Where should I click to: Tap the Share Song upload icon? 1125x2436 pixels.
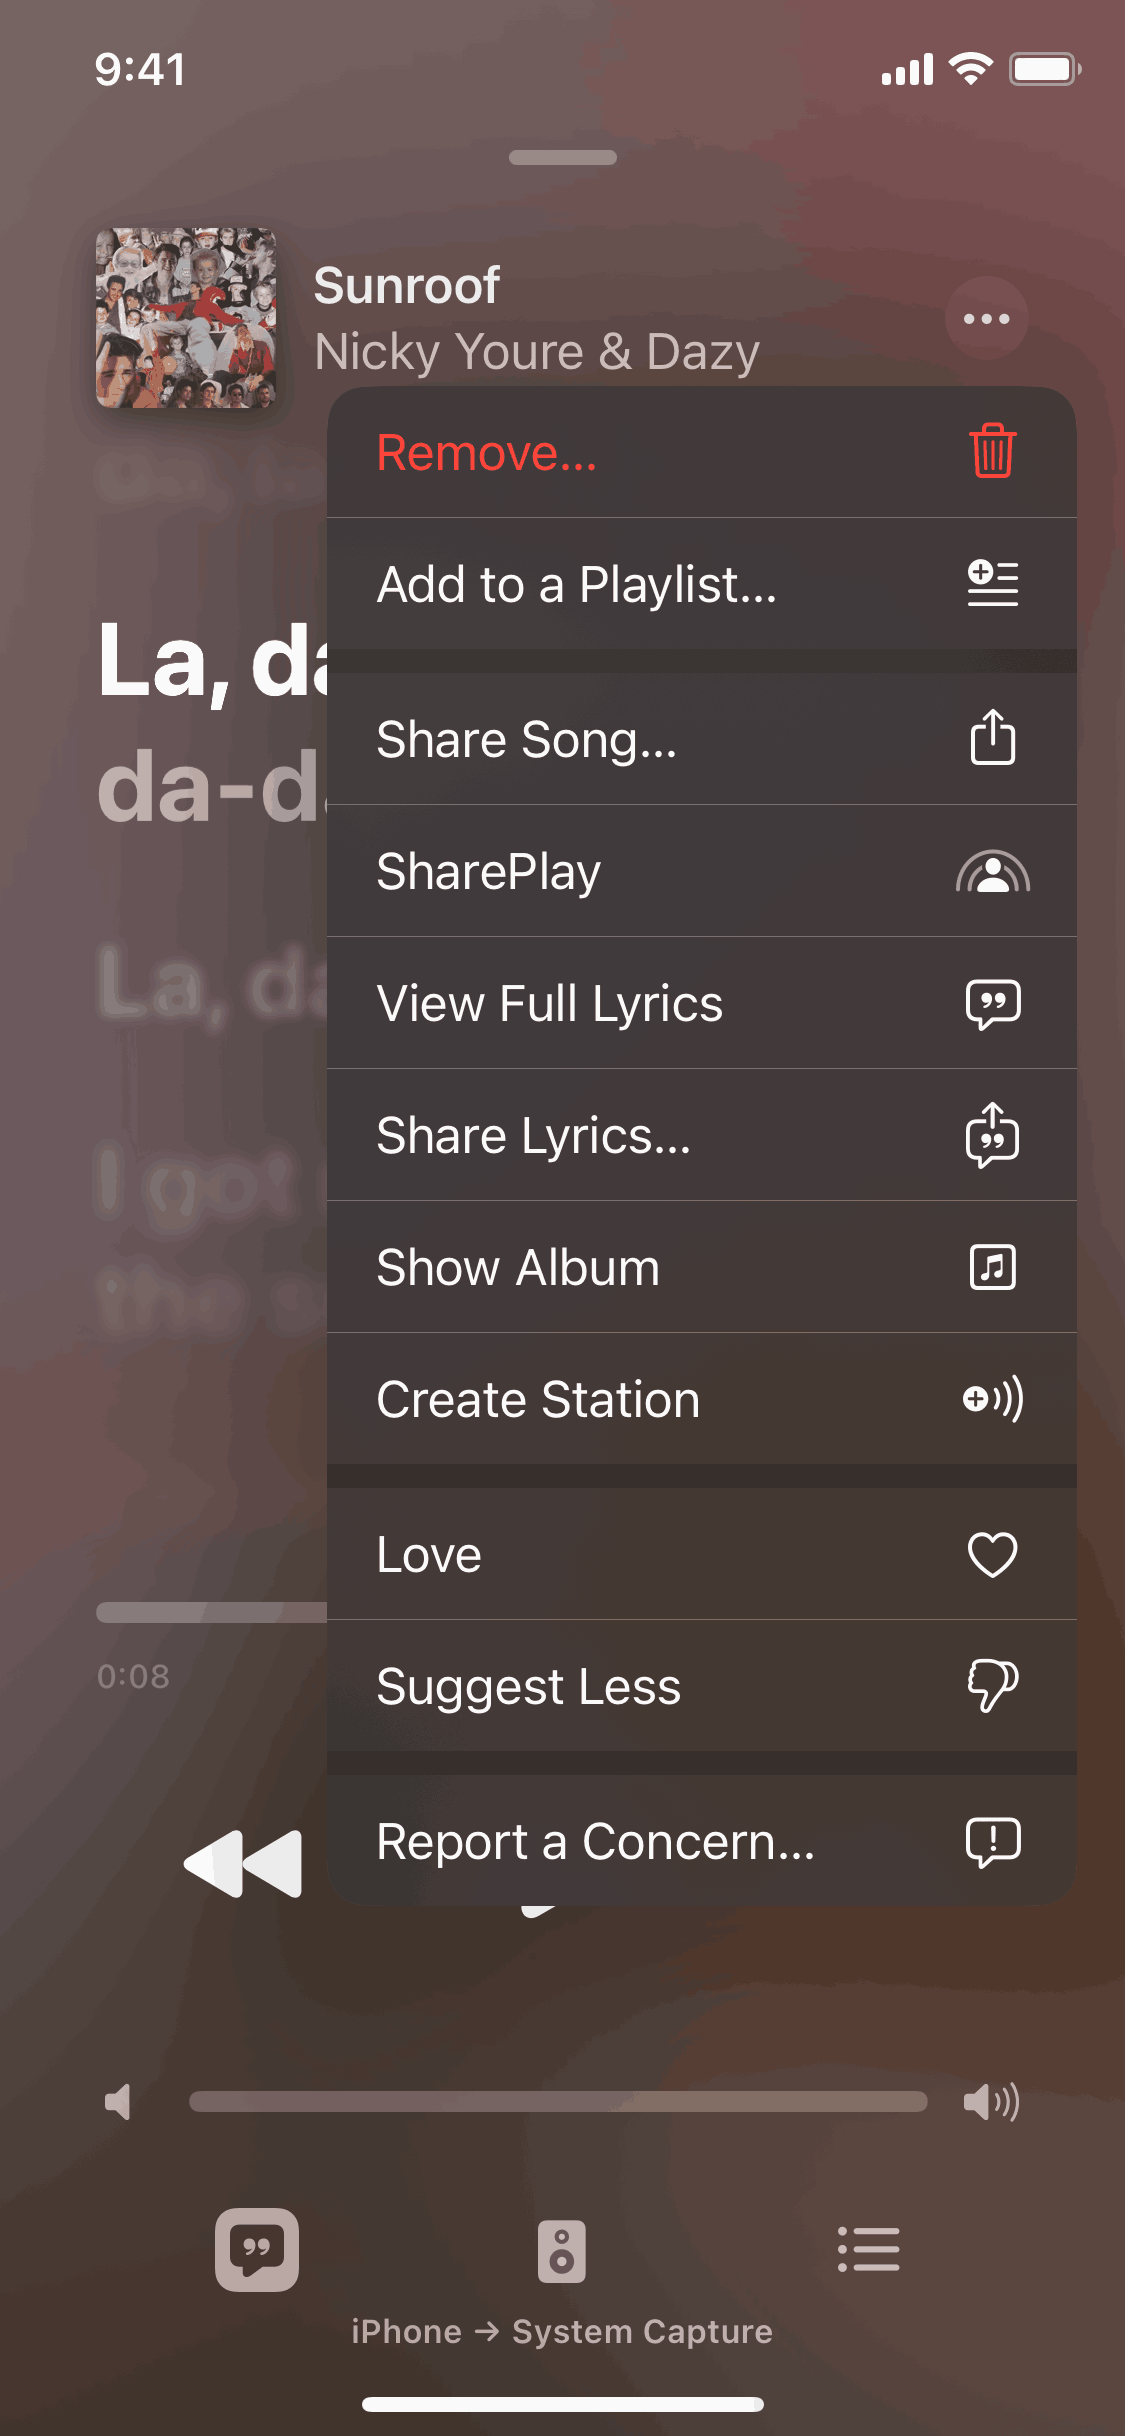(x=992, y=739)
